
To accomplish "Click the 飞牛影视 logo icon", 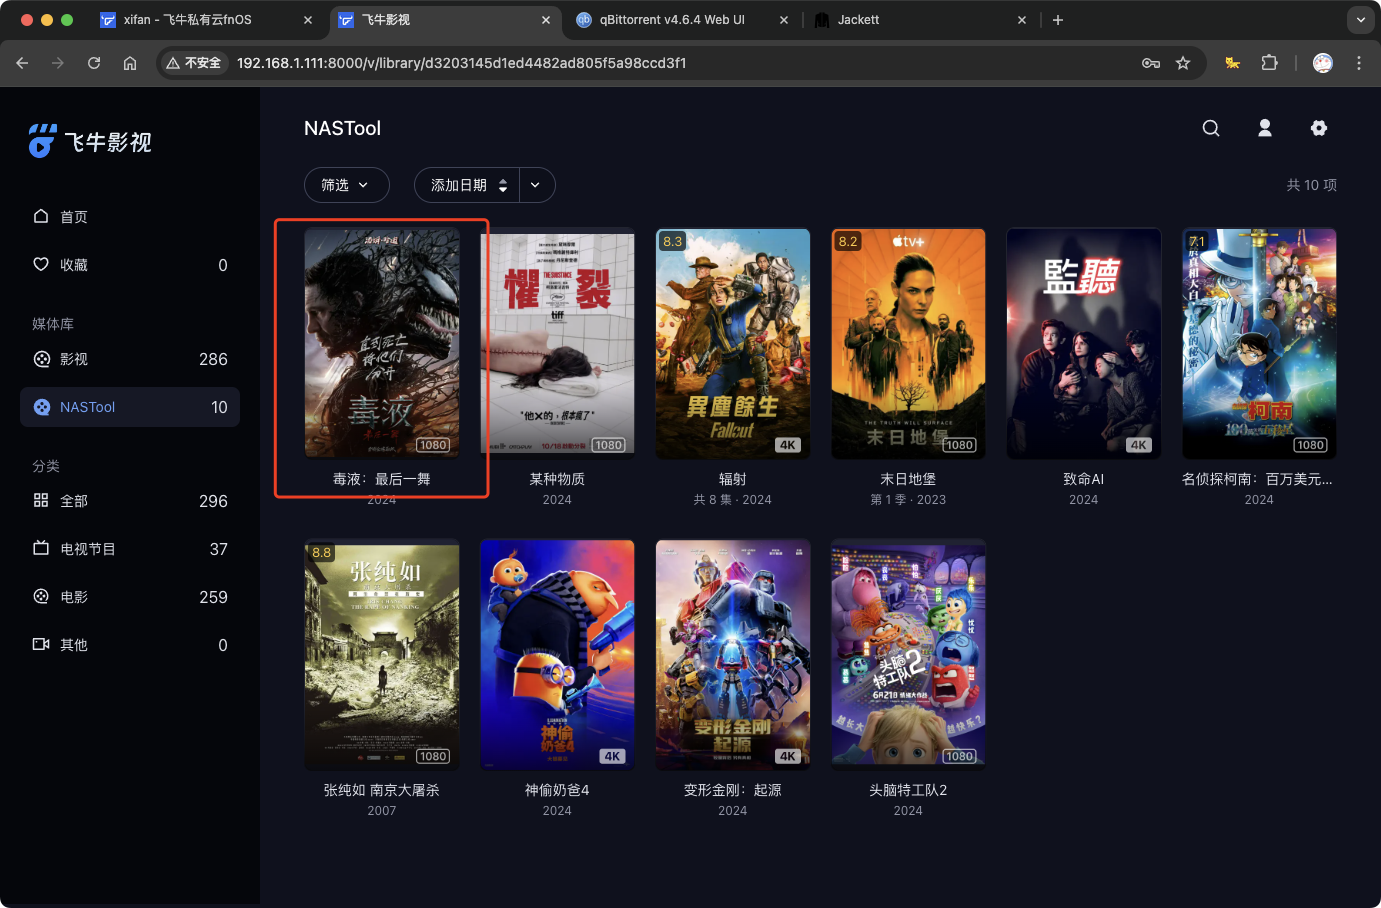I will coord(42,141).
